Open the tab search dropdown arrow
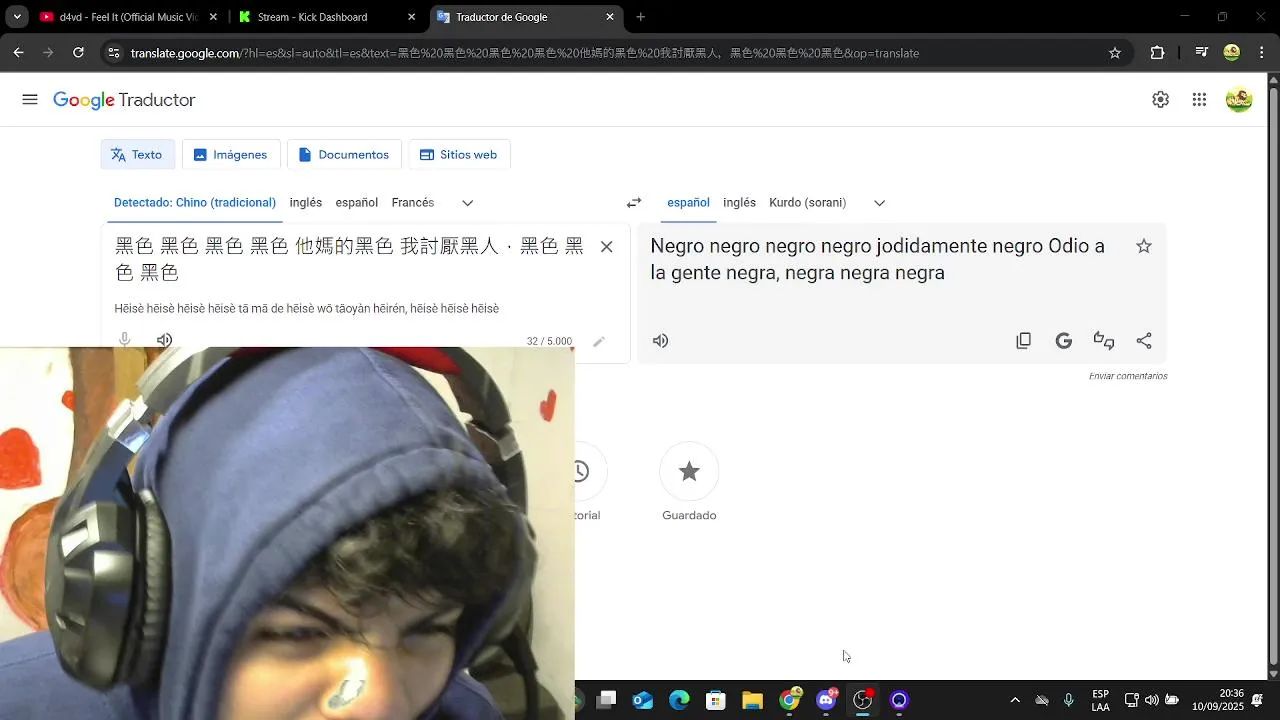Image resolution: width=1280 pixels, height=720 pixels. tap(17, 17)
